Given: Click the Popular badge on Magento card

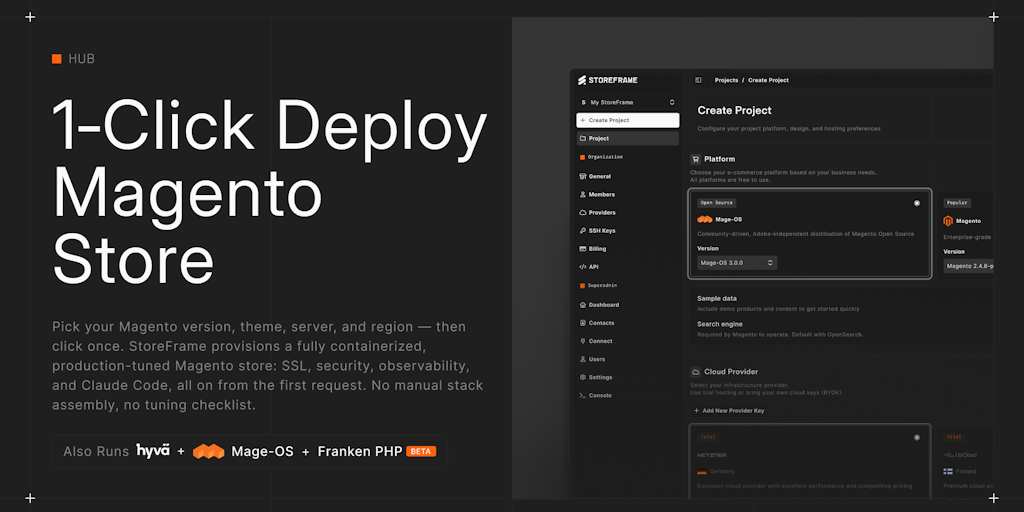Looking at the screenshot, I should click(x=957, y=203).
